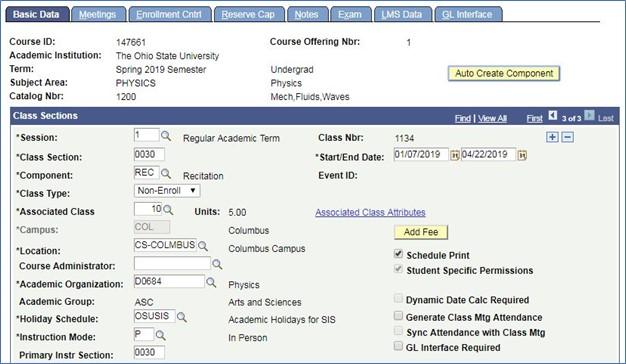626x364 pixels.
Task: Click the Primary Instr Section field
Action: (149, 352)
